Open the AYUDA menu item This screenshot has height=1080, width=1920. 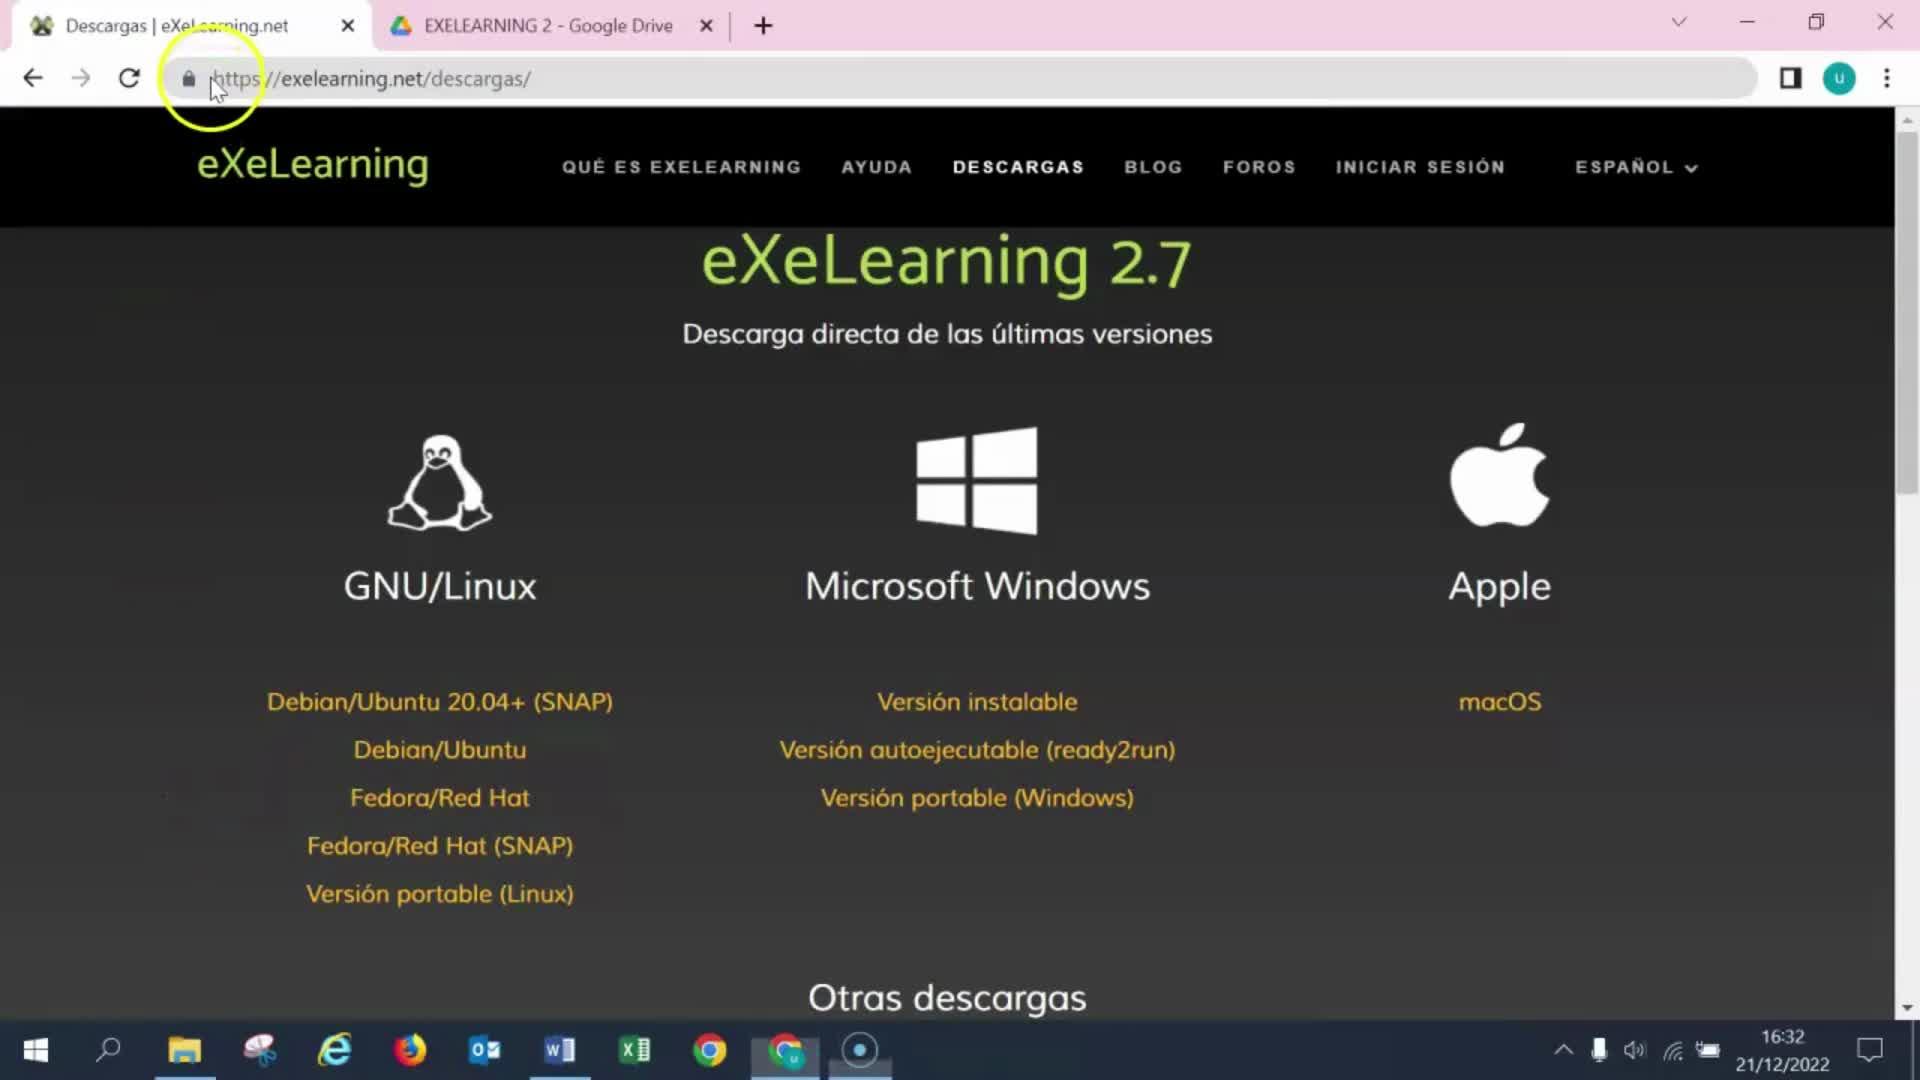(x=876, y=167)
